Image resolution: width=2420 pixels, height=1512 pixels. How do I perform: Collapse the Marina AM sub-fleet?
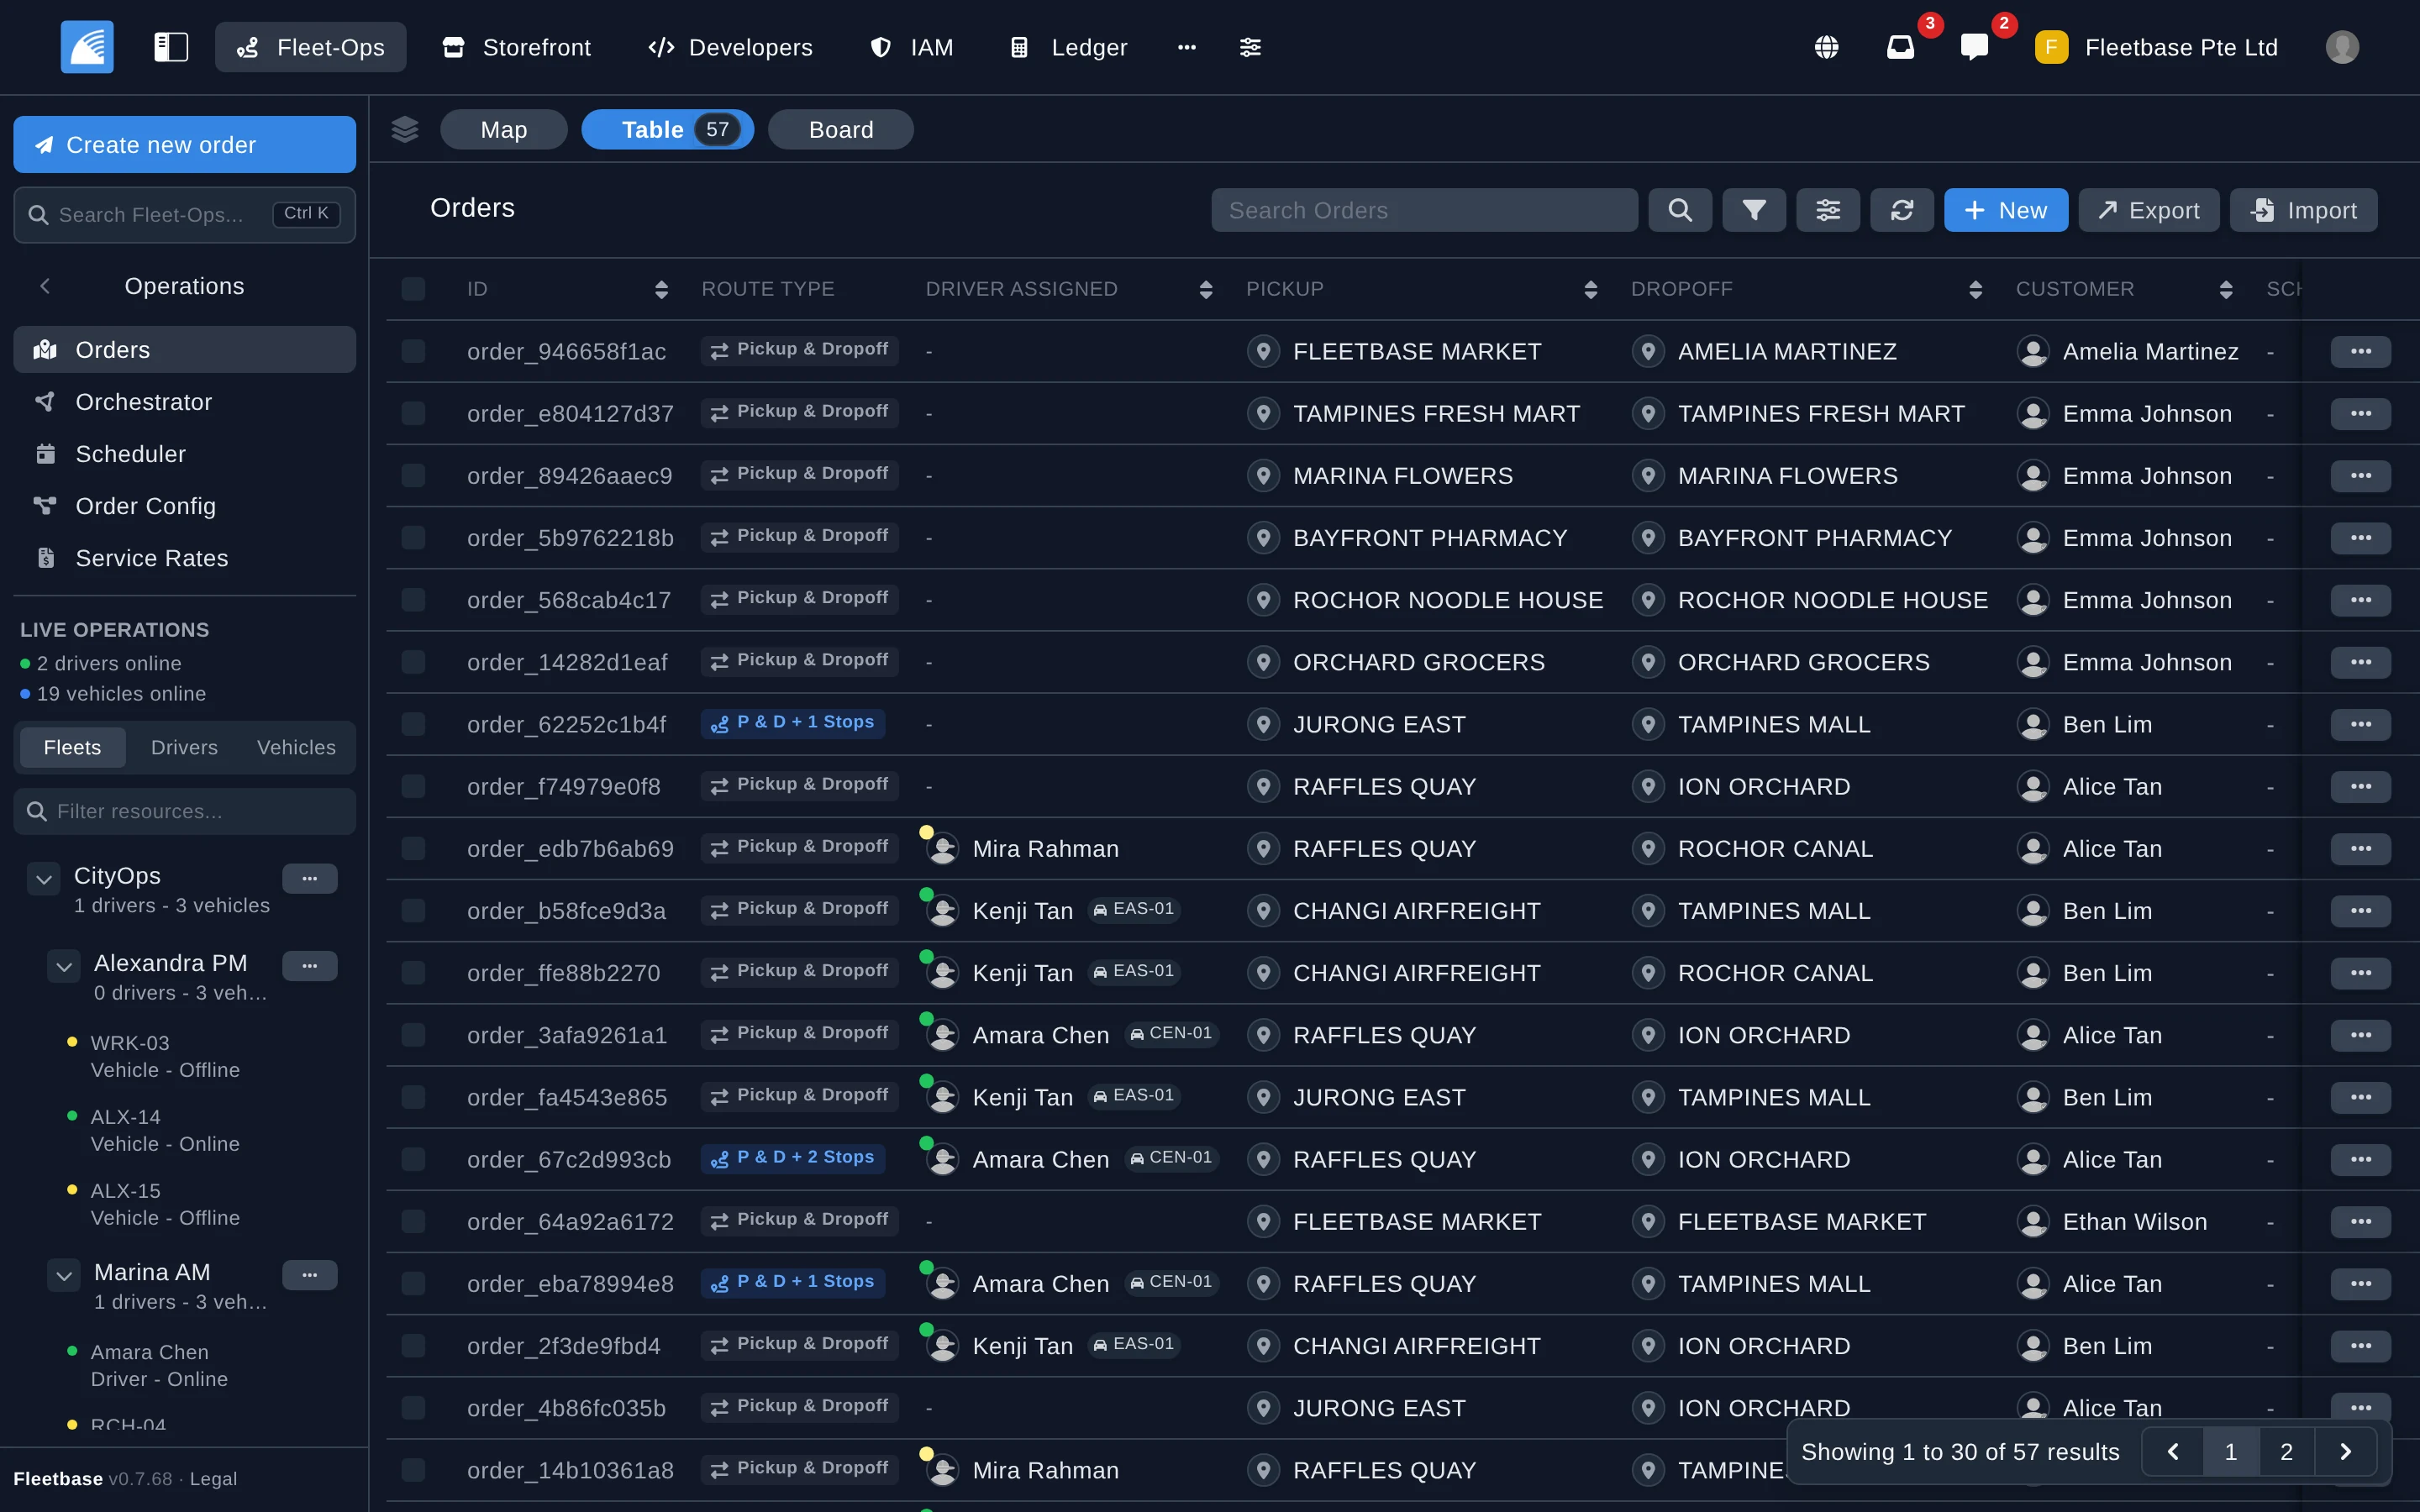click(x=64, y=1275)
